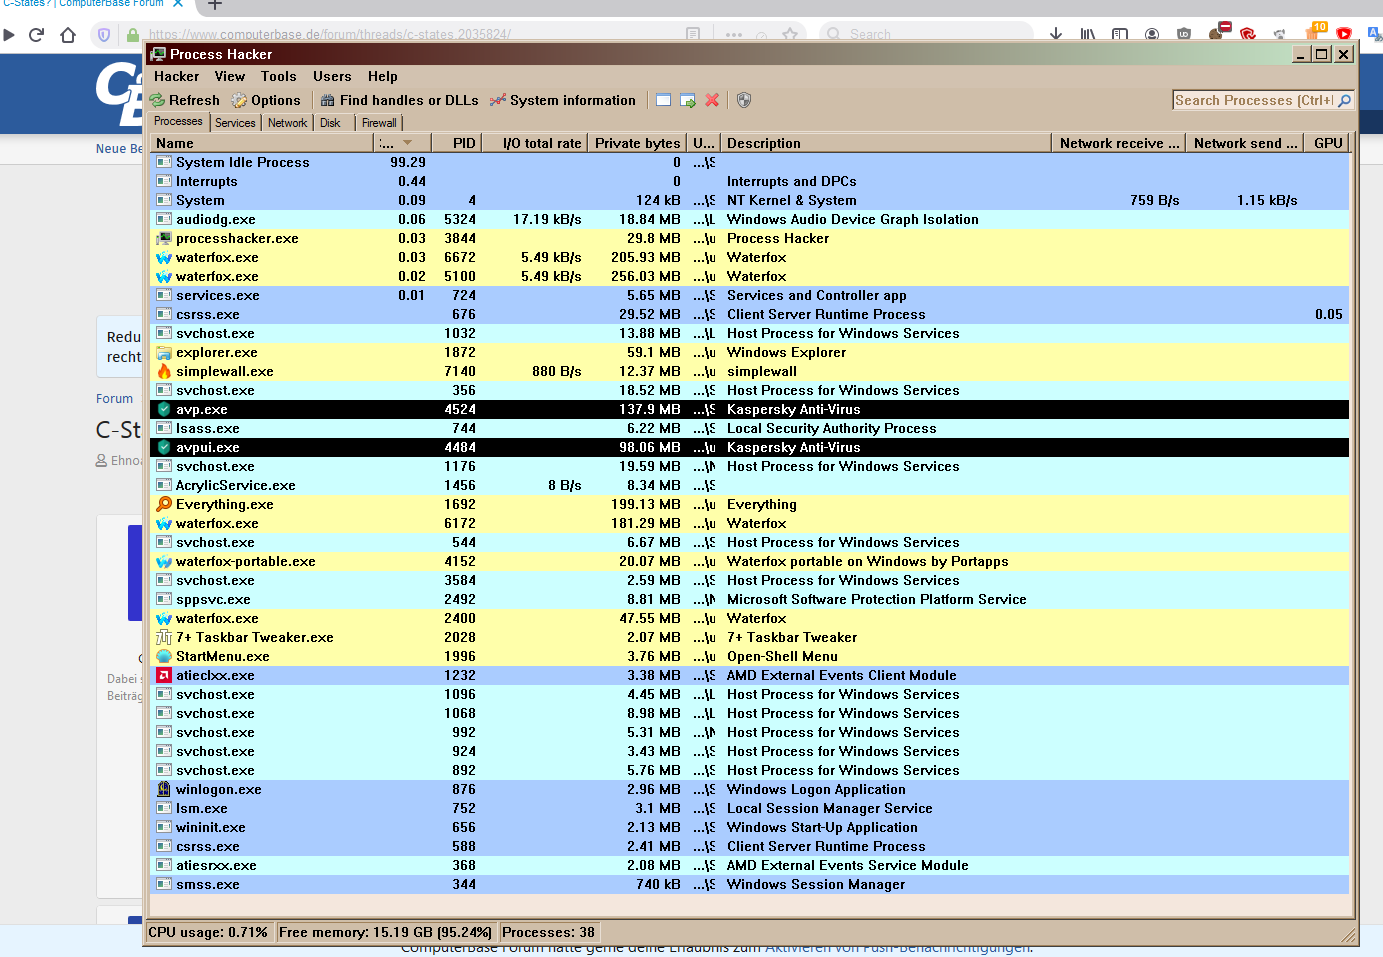This screenshot has height=957, width=1383.
Task: Click the avpui.exe Kaspersky icon
Action: click(164, 447)
